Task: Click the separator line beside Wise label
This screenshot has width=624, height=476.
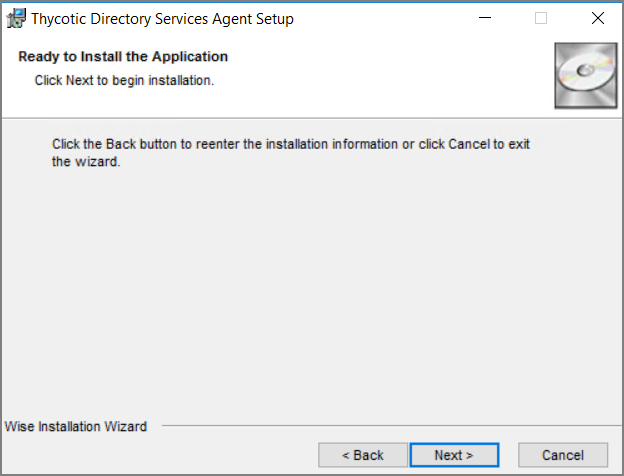Action: point(392,425)
